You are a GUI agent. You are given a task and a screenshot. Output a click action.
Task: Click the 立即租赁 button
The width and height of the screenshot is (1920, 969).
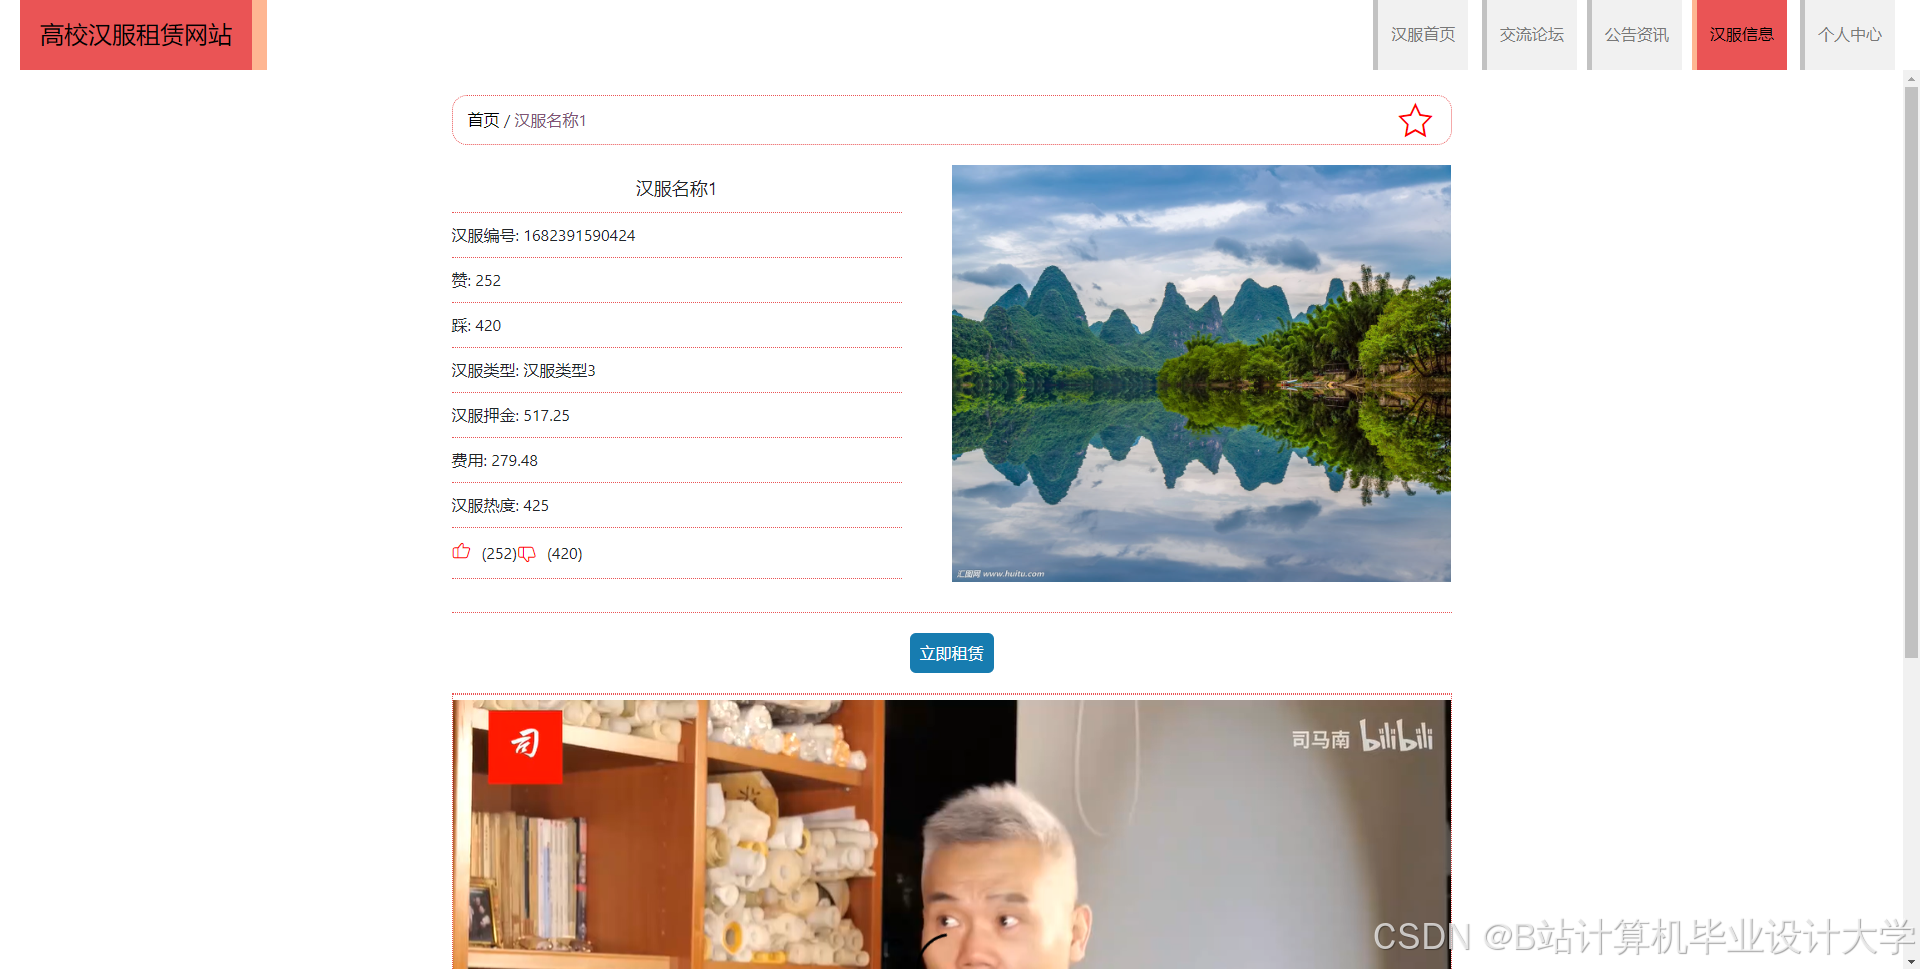(951, 653)
